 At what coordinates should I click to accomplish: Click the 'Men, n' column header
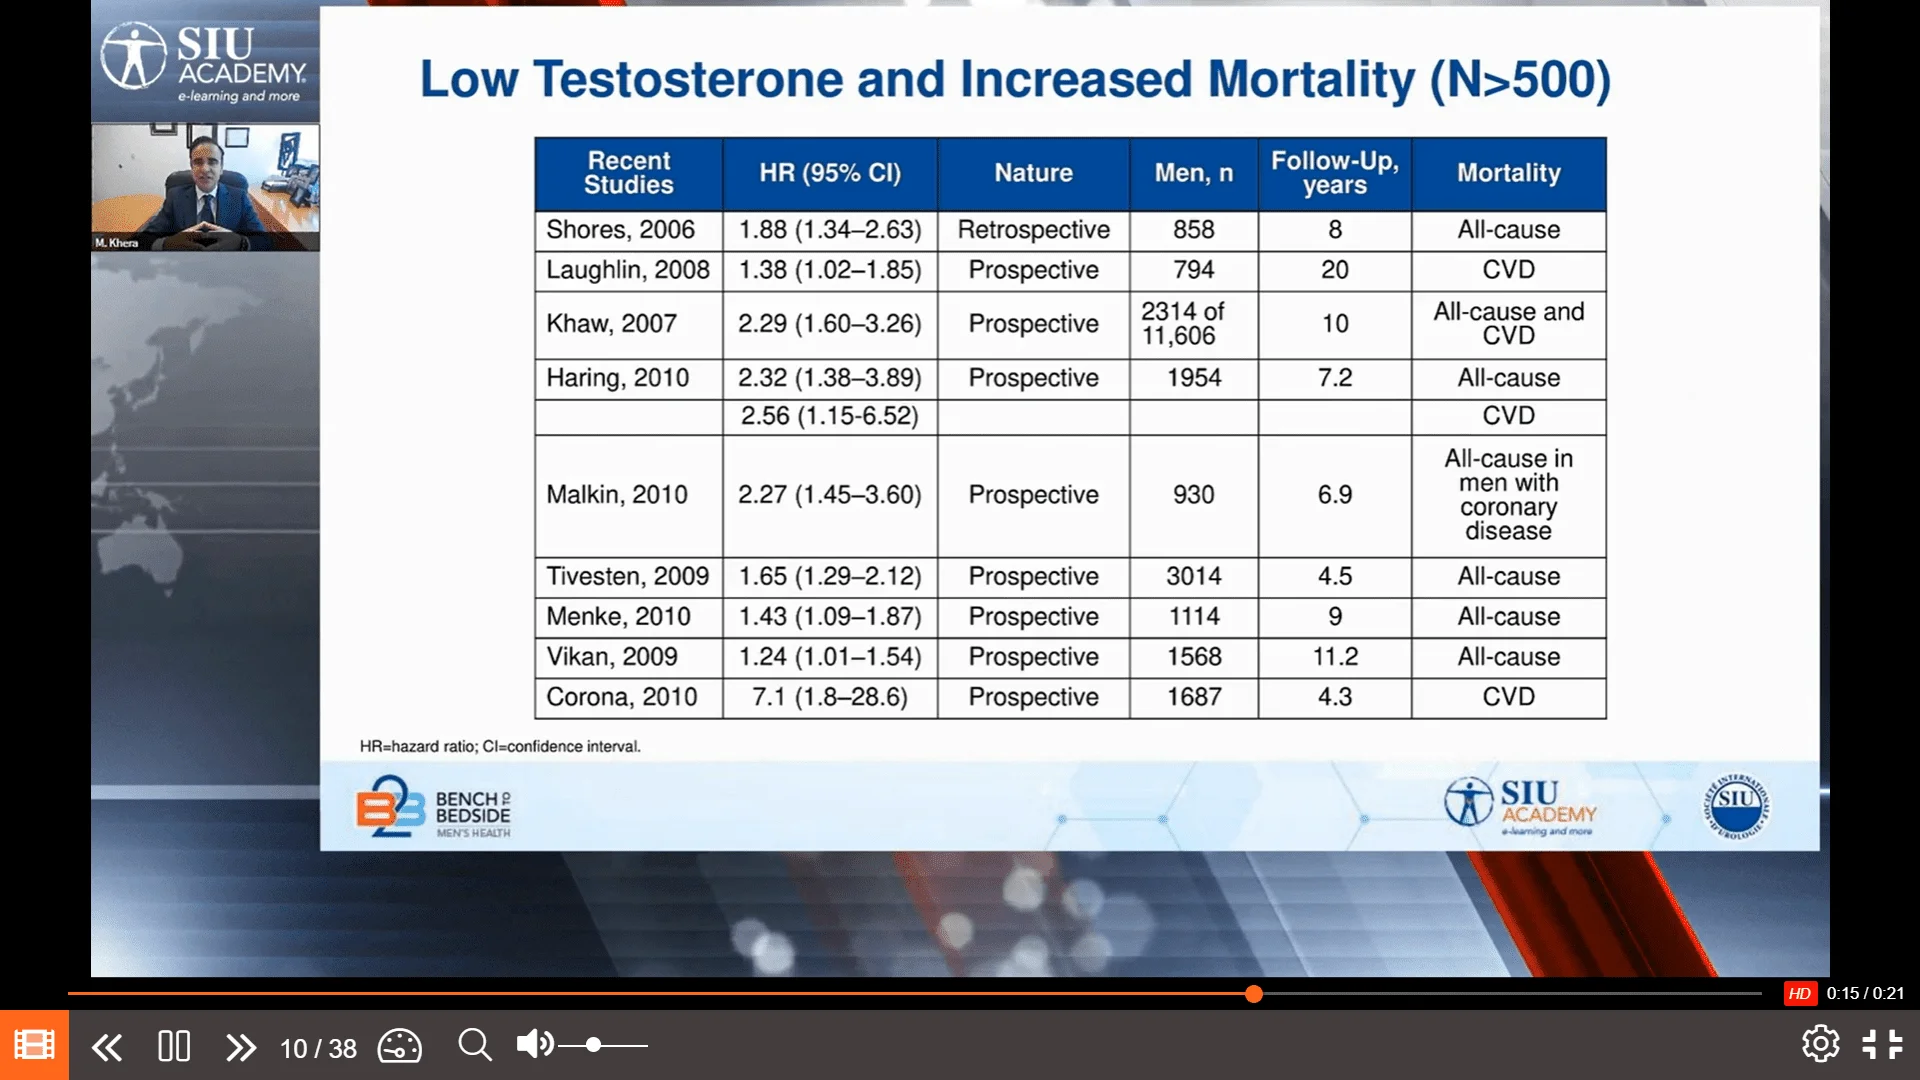point(1194,173)
